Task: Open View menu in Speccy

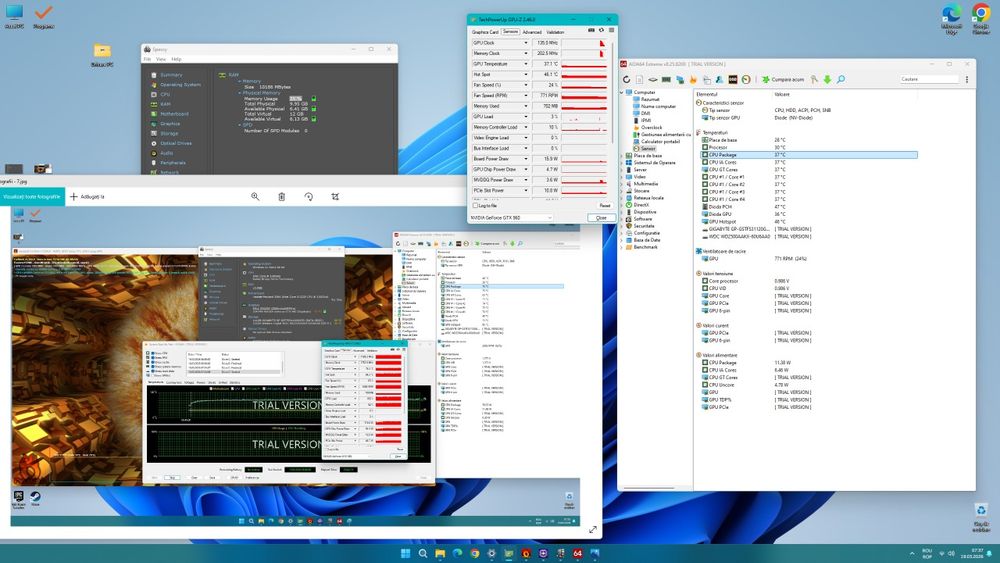Action: (x=161, y=59)
